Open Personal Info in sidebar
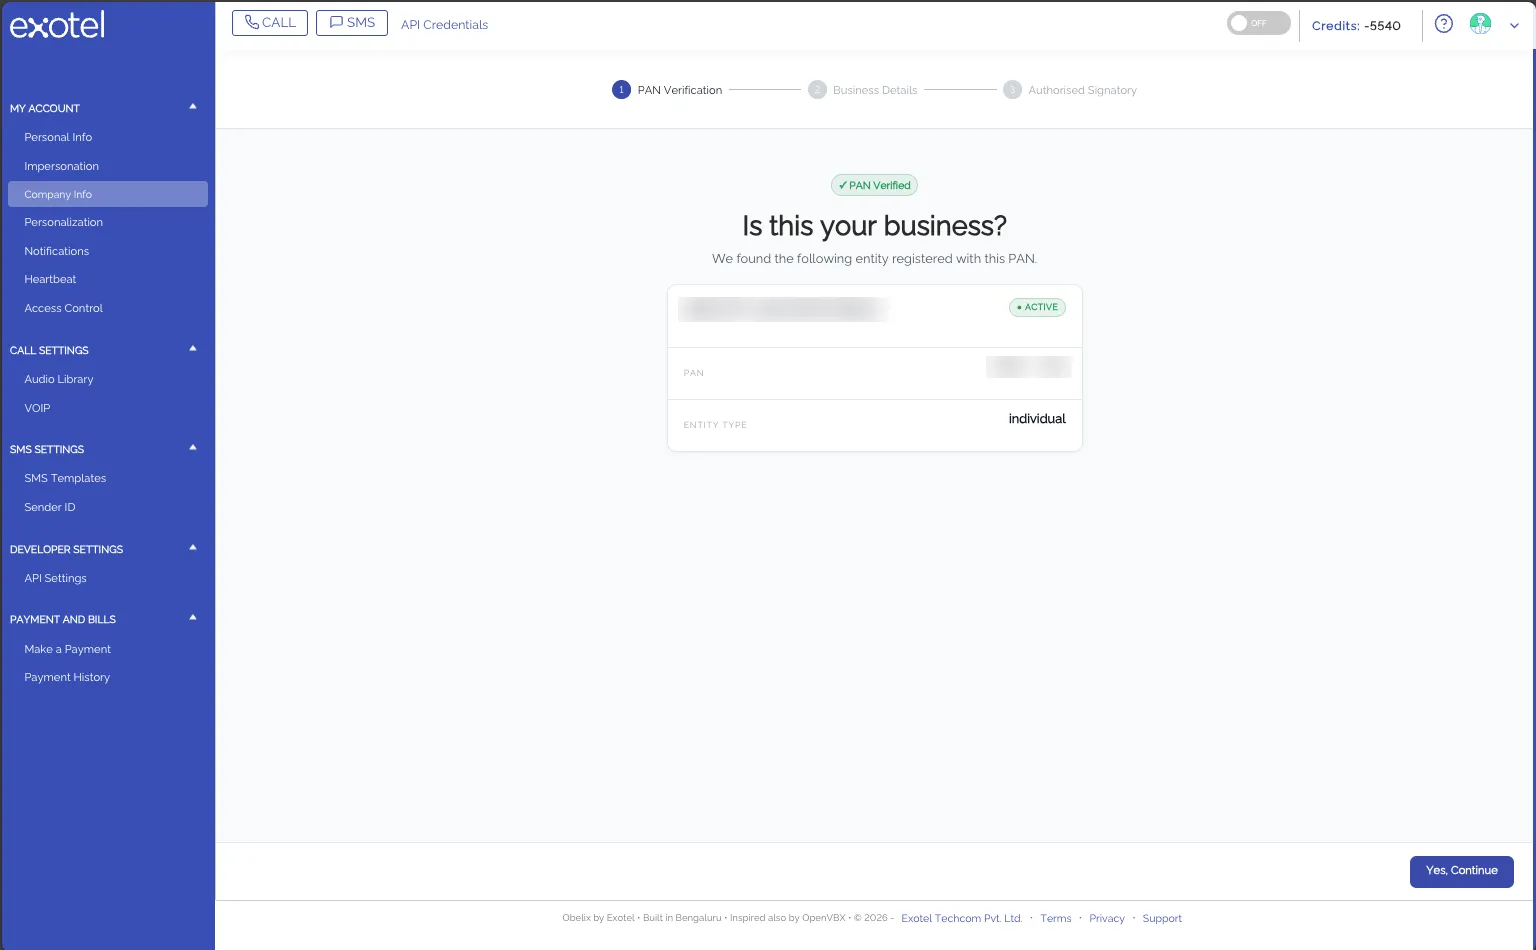The image size is (1536, 950). click(58, 137)
